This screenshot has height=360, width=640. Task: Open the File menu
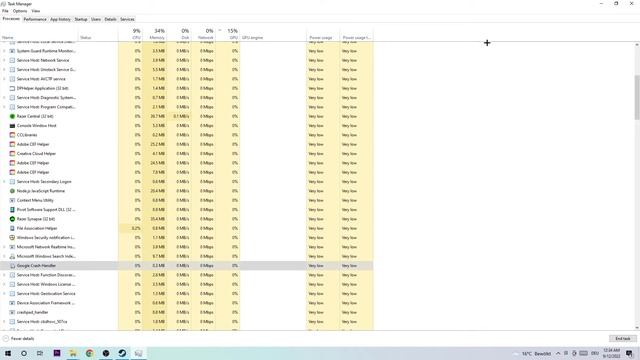5,11
